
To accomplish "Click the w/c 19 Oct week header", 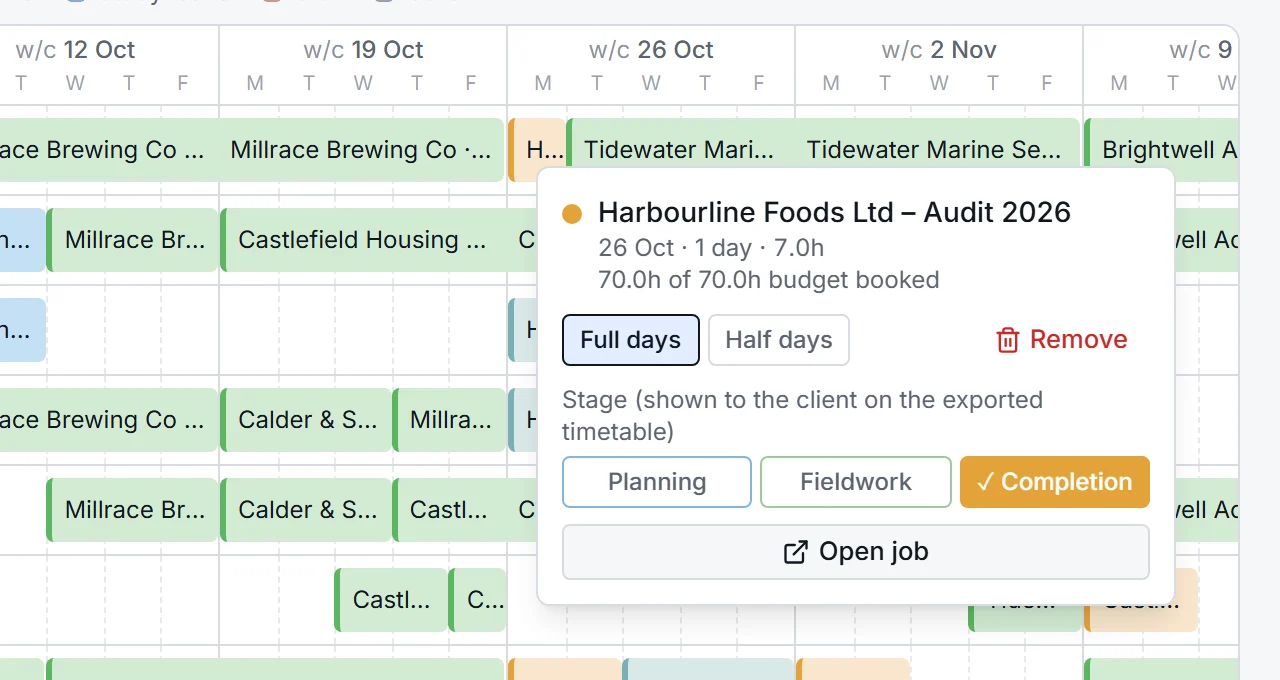I will tap(363, 50).
